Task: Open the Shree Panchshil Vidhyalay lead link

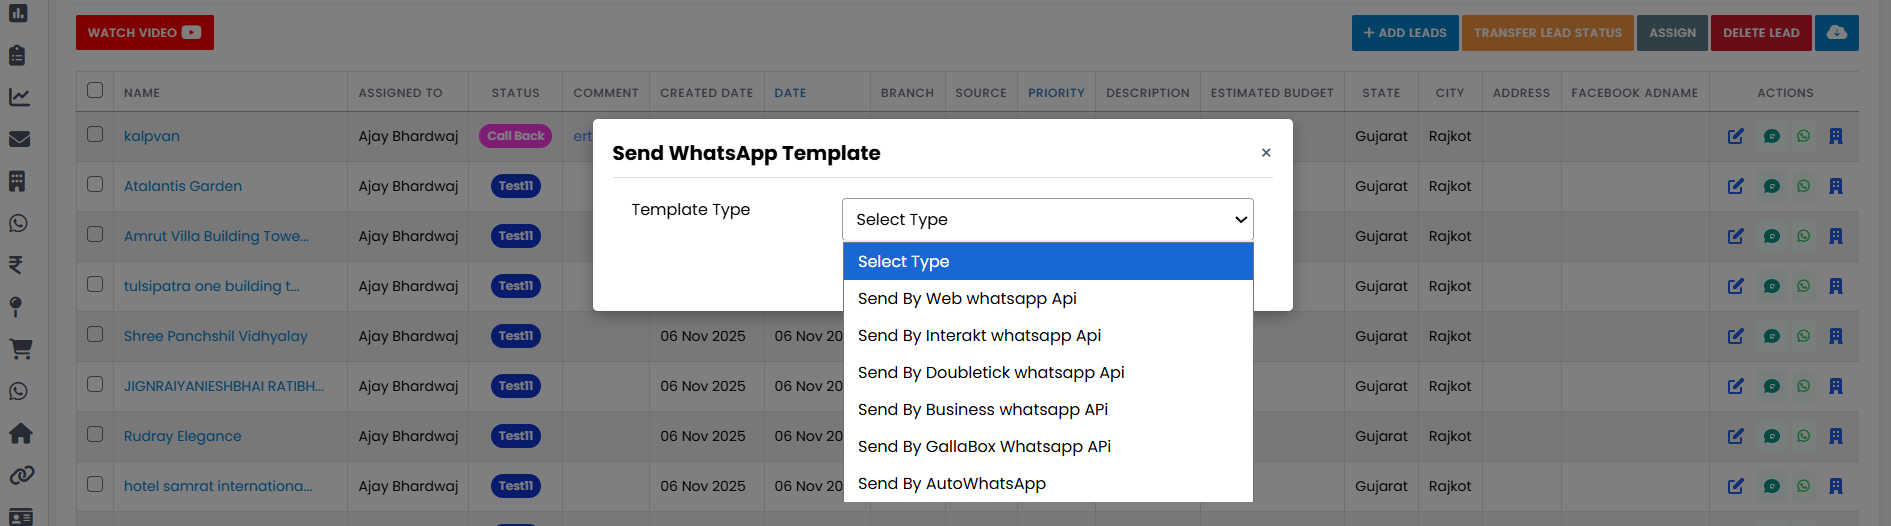Action: point(216,336)
